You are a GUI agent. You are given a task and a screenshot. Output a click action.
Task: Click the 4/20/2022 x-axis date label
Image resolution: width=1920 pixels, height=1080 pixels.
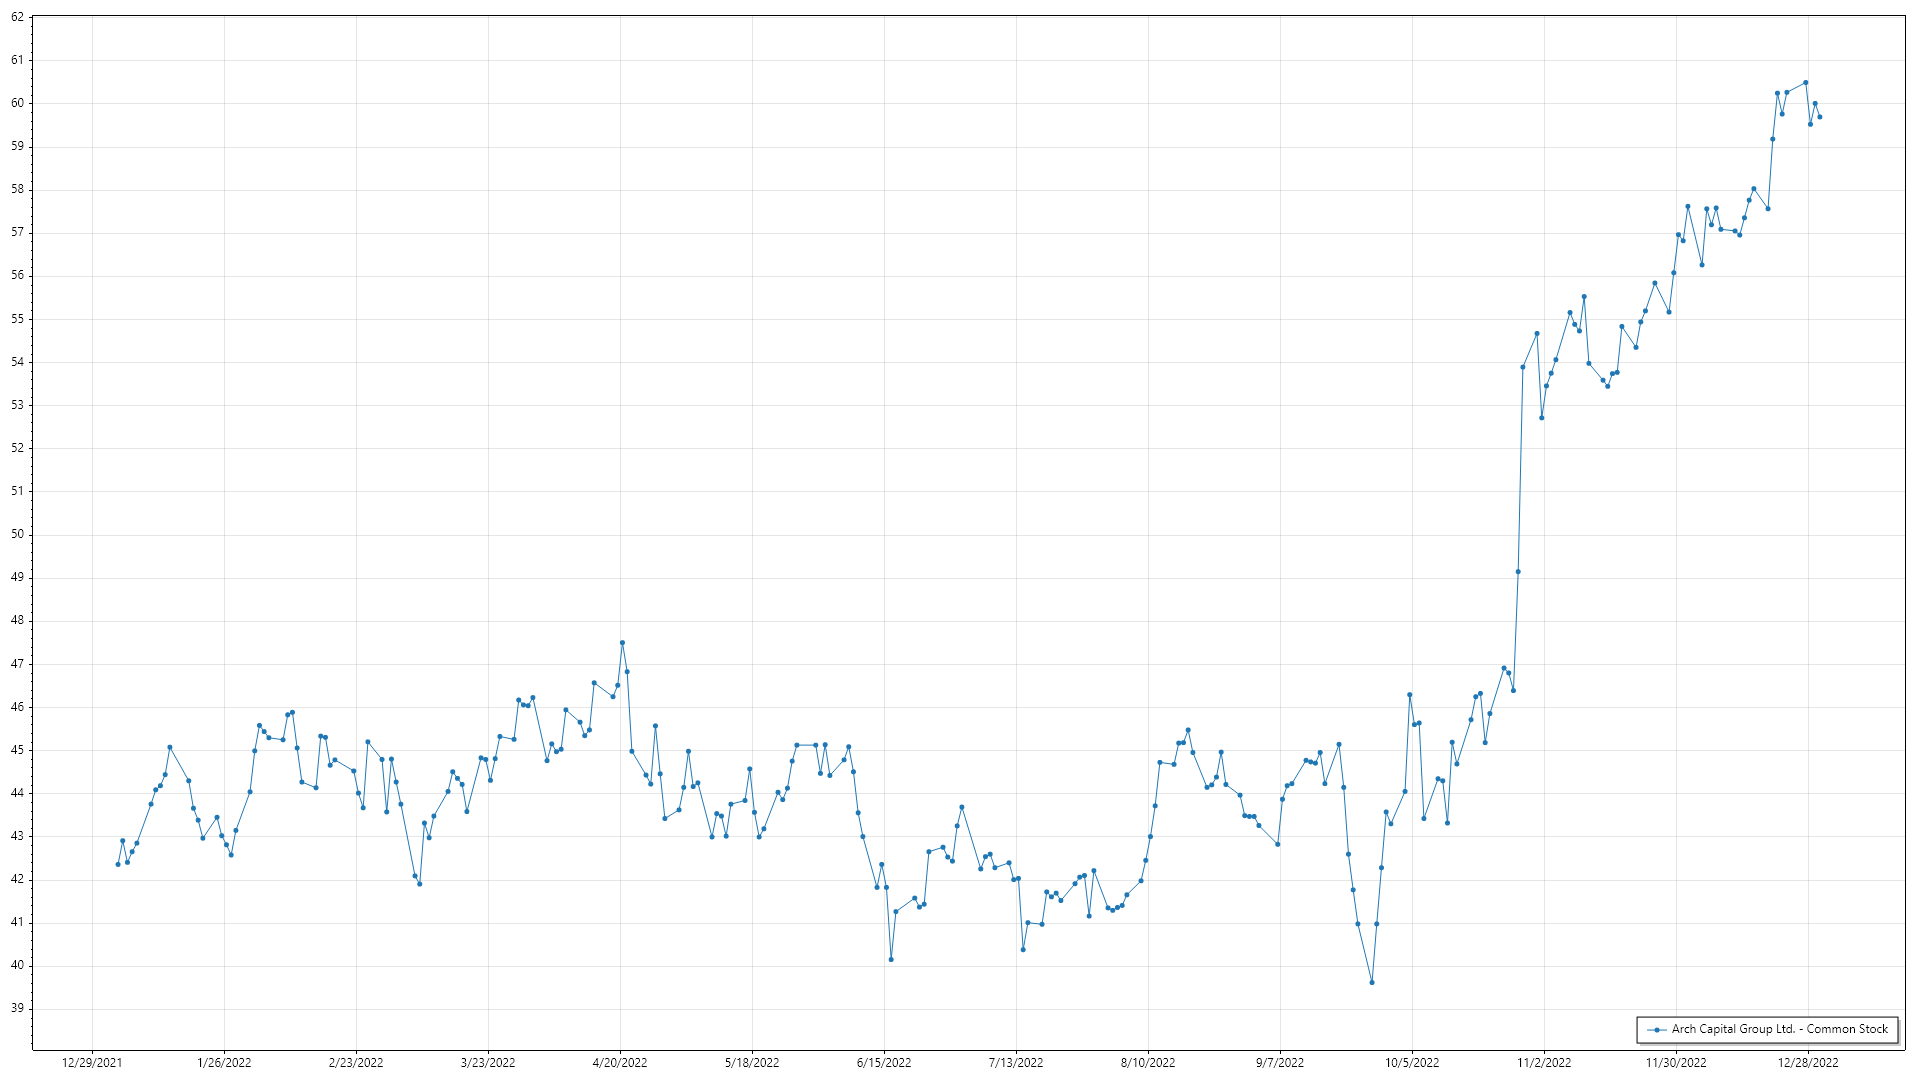pos(620,1063)
